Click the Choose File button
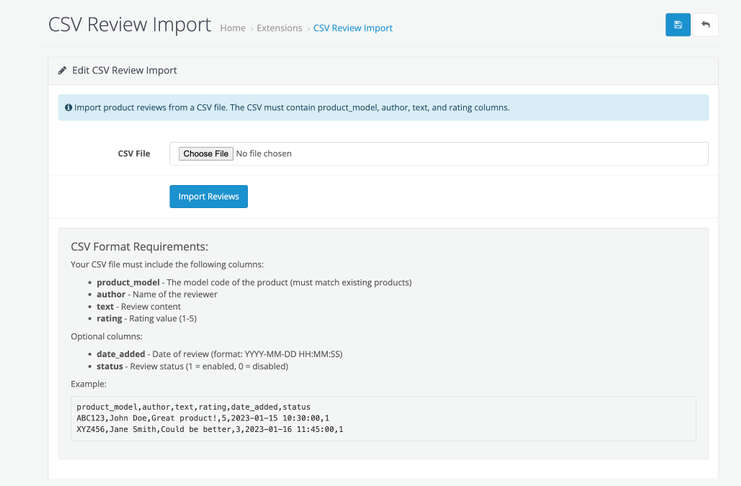Screen dimensions: 741x486 coord(206,154)
